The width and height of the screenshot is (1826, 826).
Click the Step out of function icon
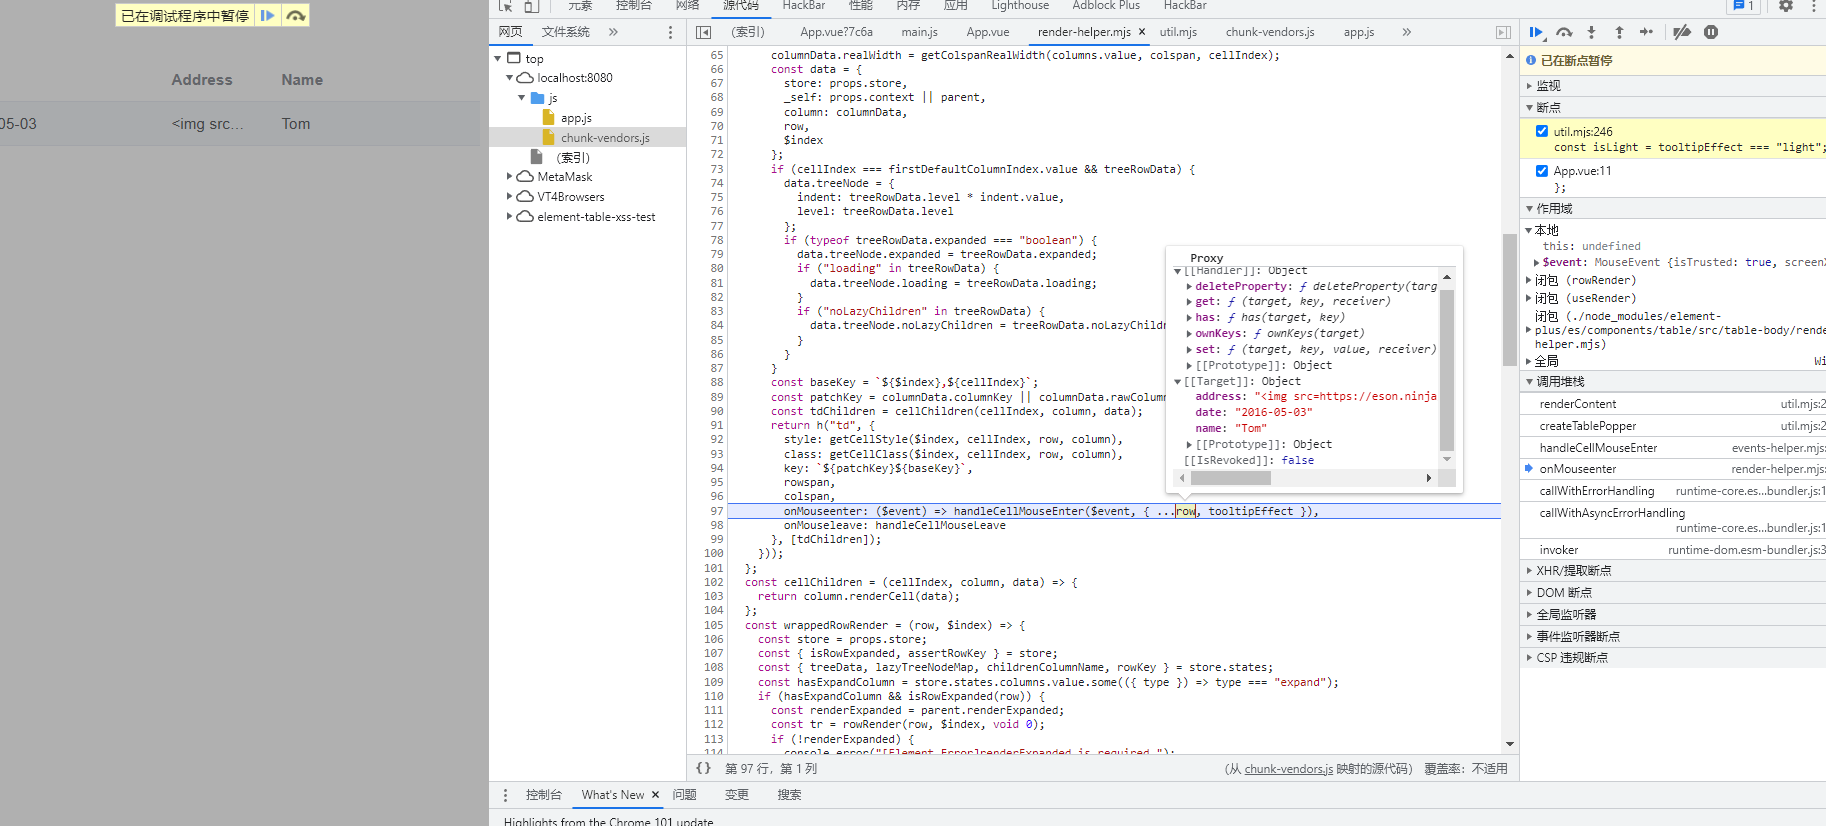(x=1619, y=32)
